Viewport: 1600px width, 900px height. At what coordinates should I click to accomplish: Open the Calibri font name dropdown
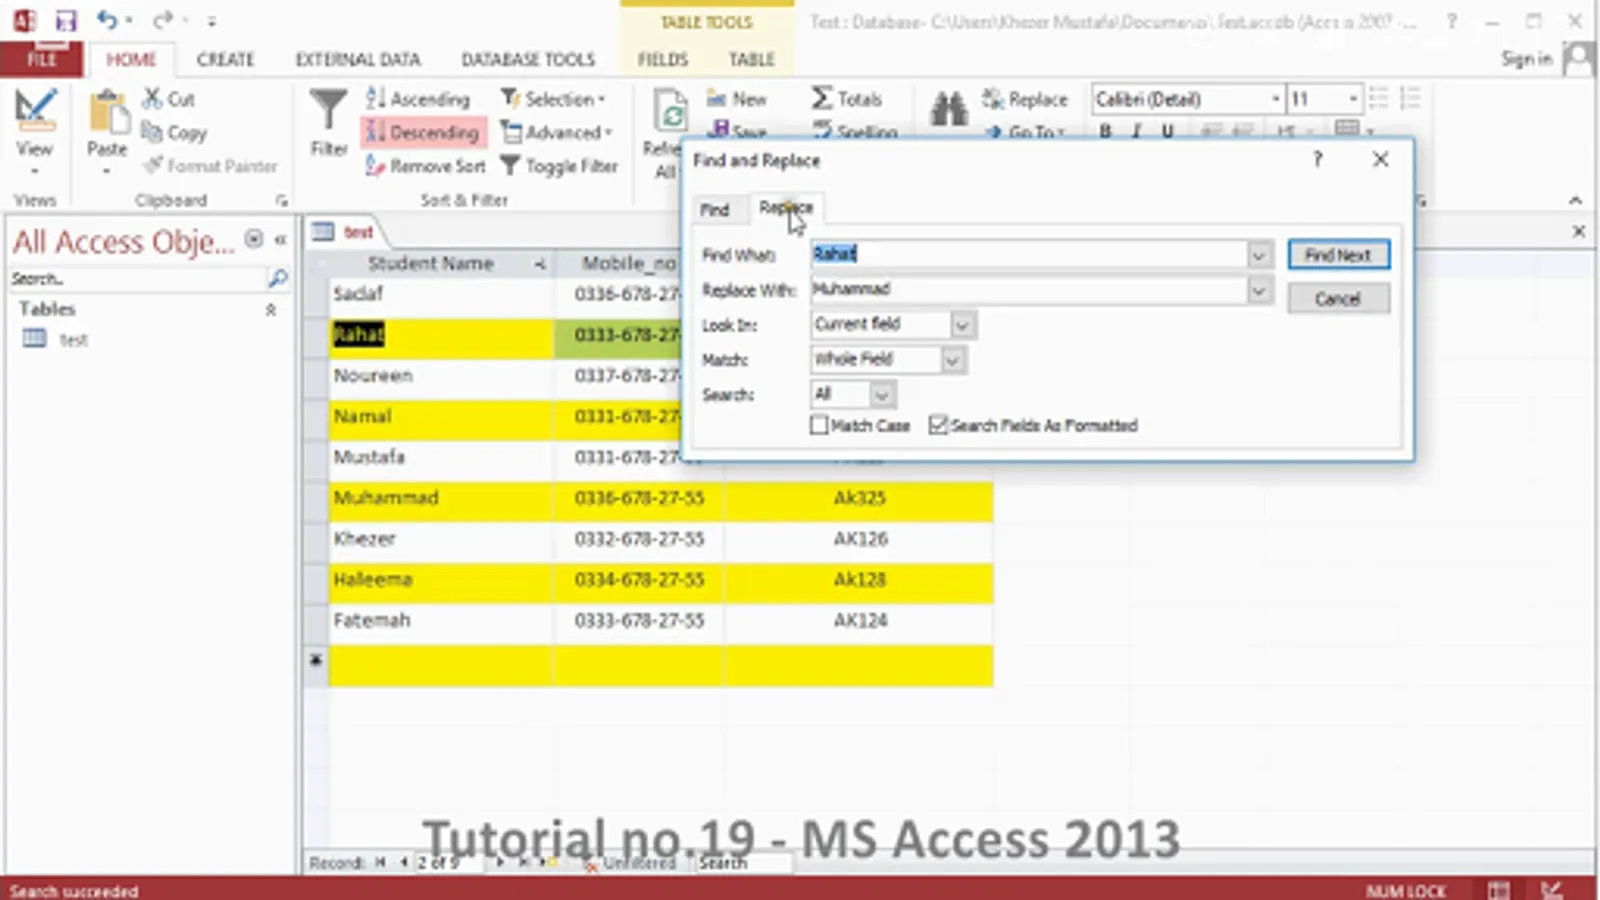(1275, 99)
